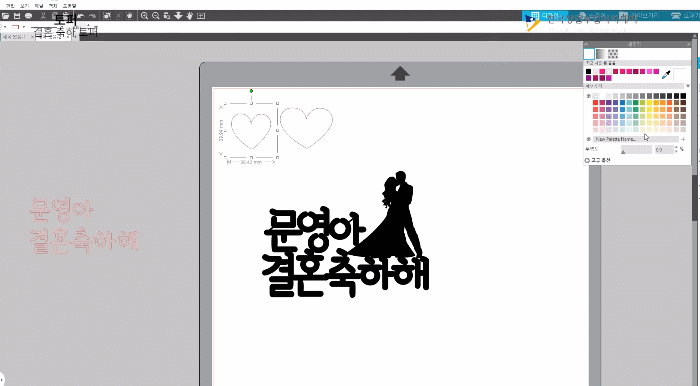Open a file with the Open icon

(5, 16)
